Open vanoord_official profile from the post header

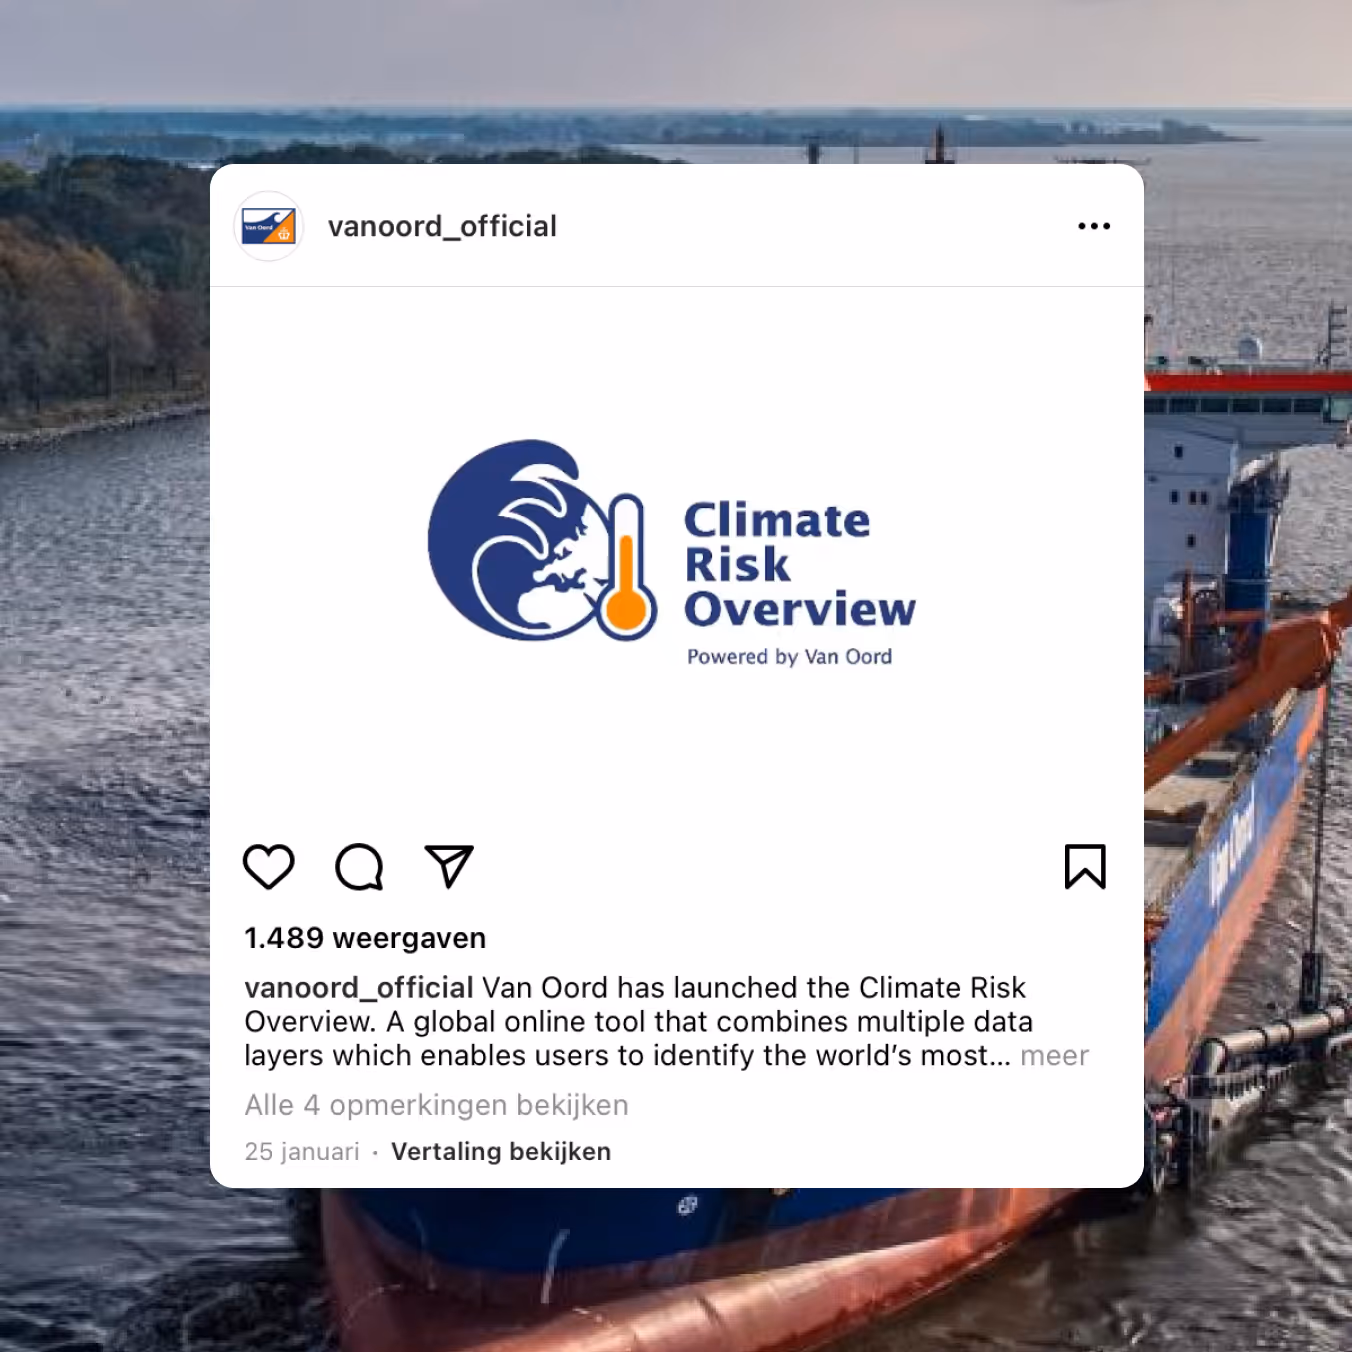point(442,226)
